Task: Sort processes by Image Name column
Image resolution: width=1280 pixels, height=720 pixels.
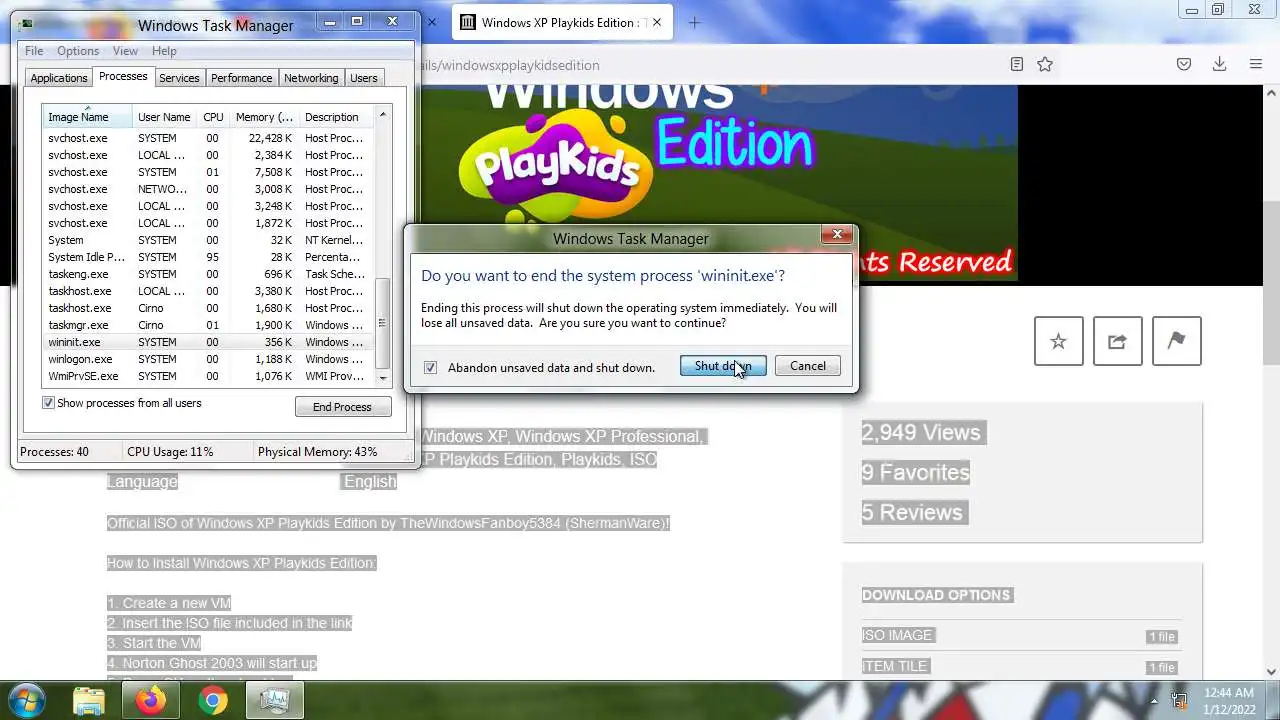Action: click(88, 117)
